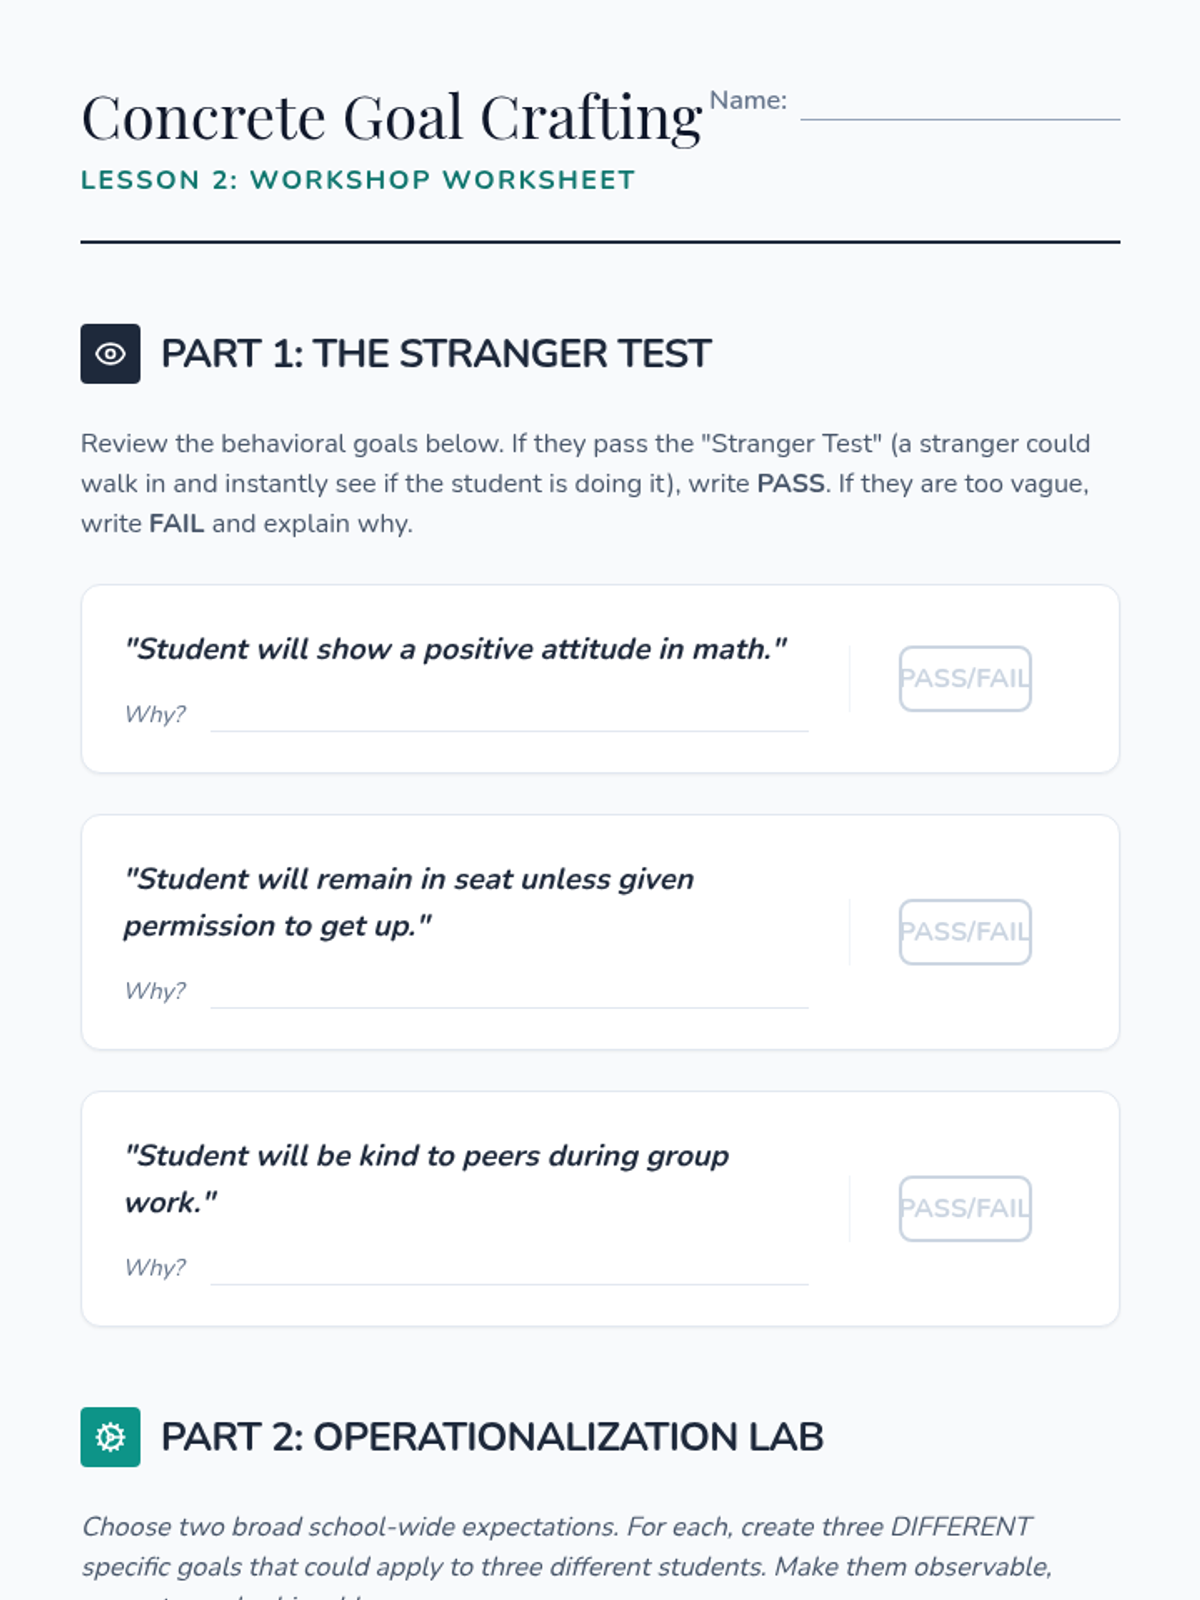Click the Why line under remain in seat goal
1200x1600 pixels.
(509, 995)
